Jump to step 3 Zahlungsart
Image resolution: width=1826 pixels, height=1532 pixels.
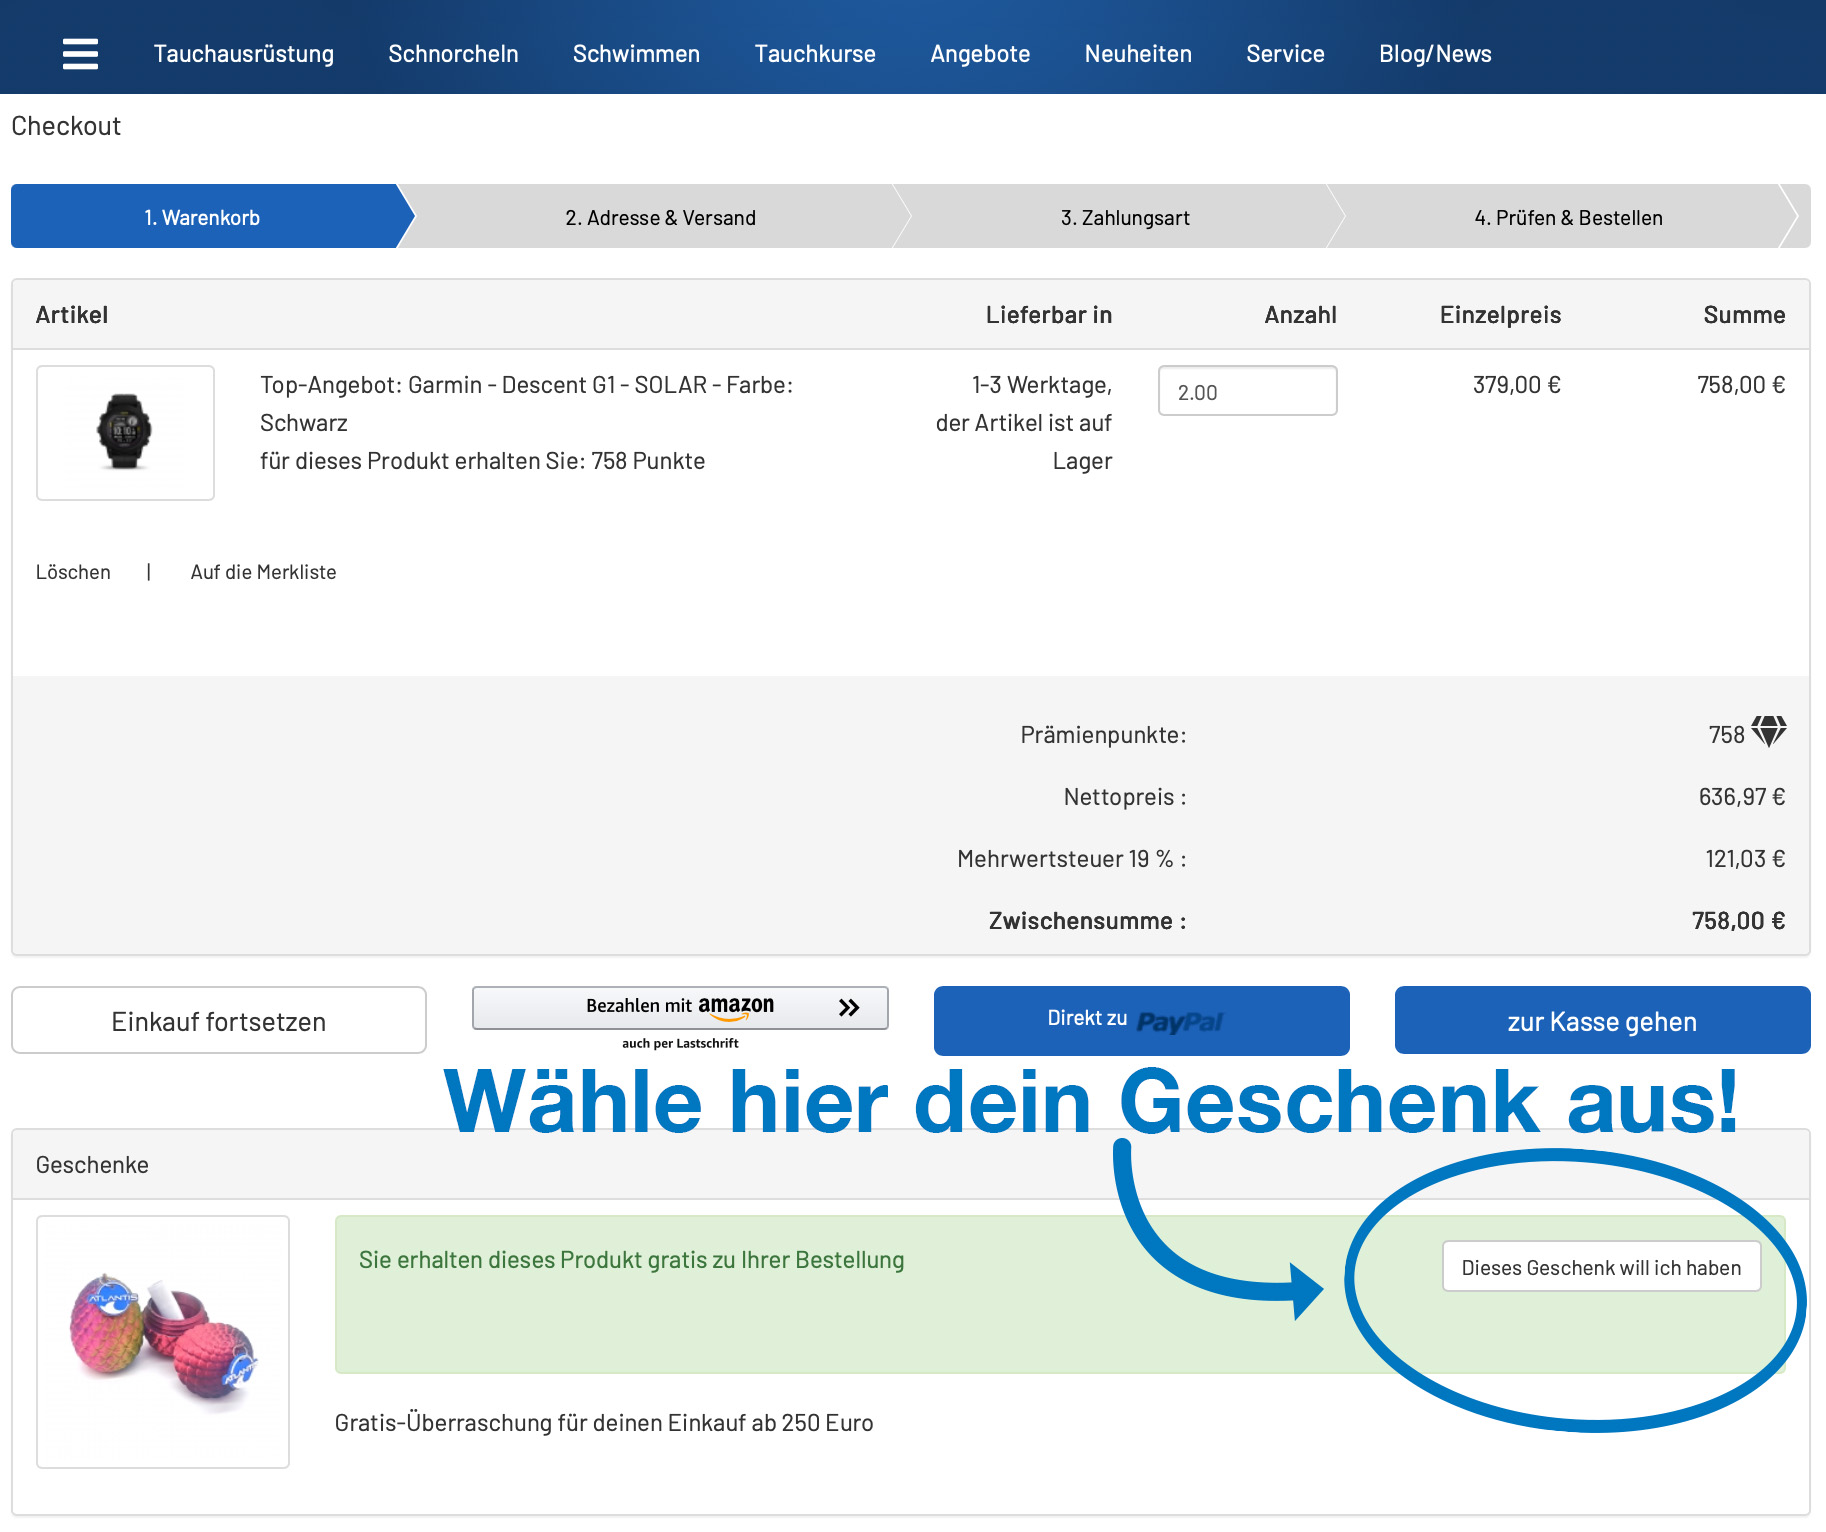(x=1124, y=217)
